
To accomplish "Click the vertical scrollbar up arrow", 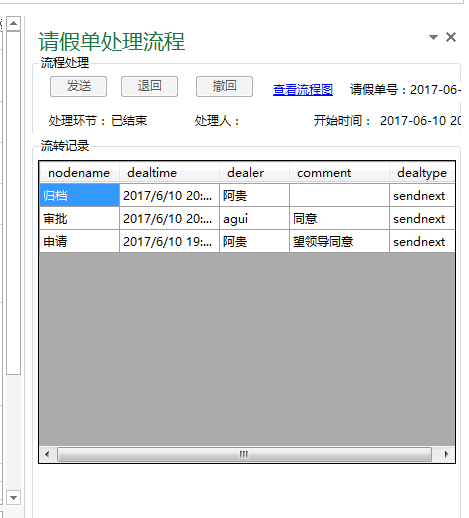I will [14, 23].
